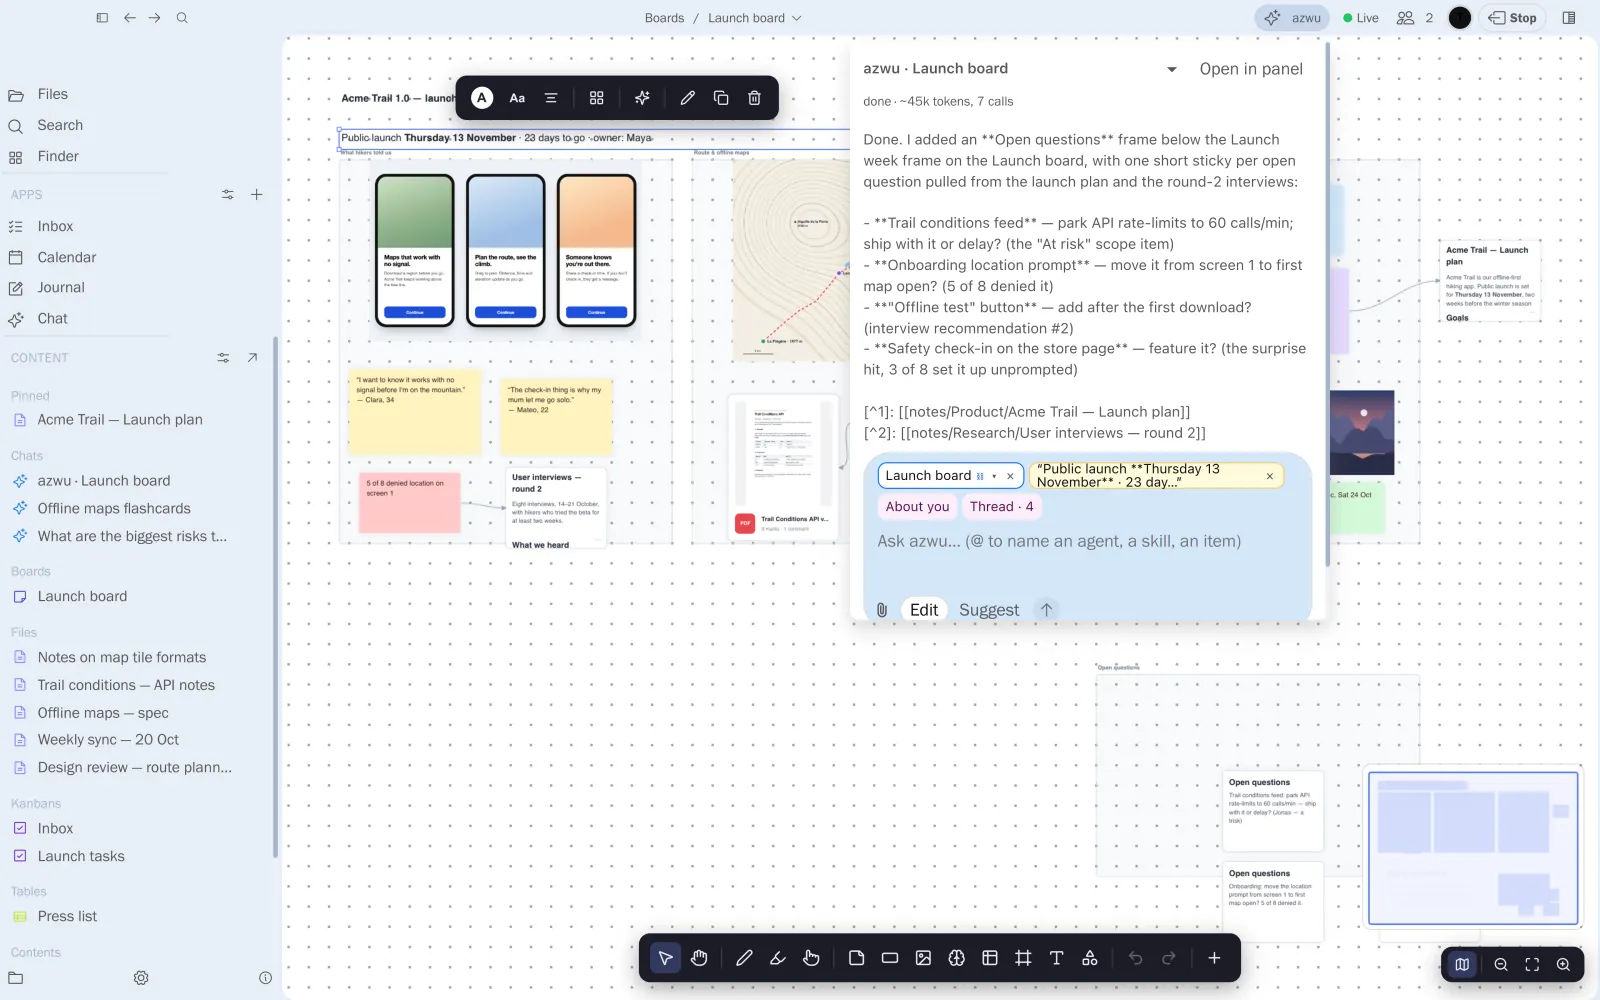Open the plus menu in bottom toolbar

tap(1214, 958)
